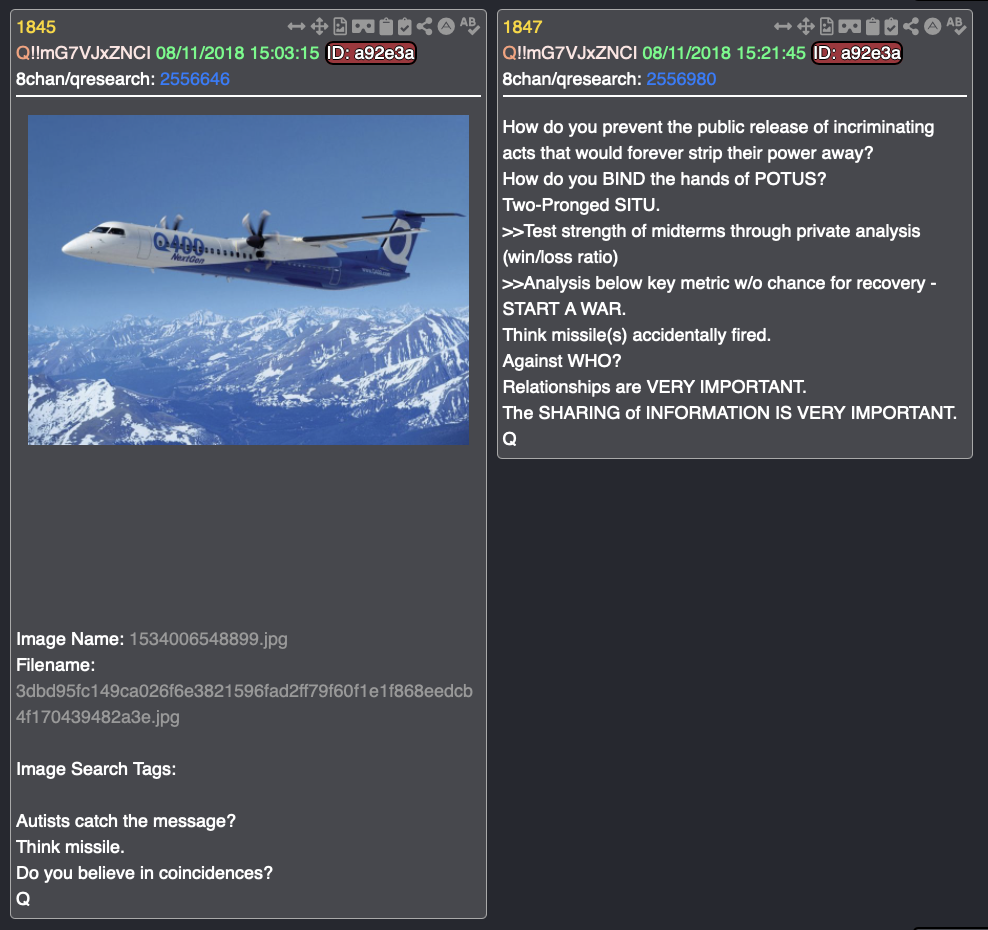Copy post 1847 using the plain clipboard icon

pyautogui.click(x=873, y=26)
